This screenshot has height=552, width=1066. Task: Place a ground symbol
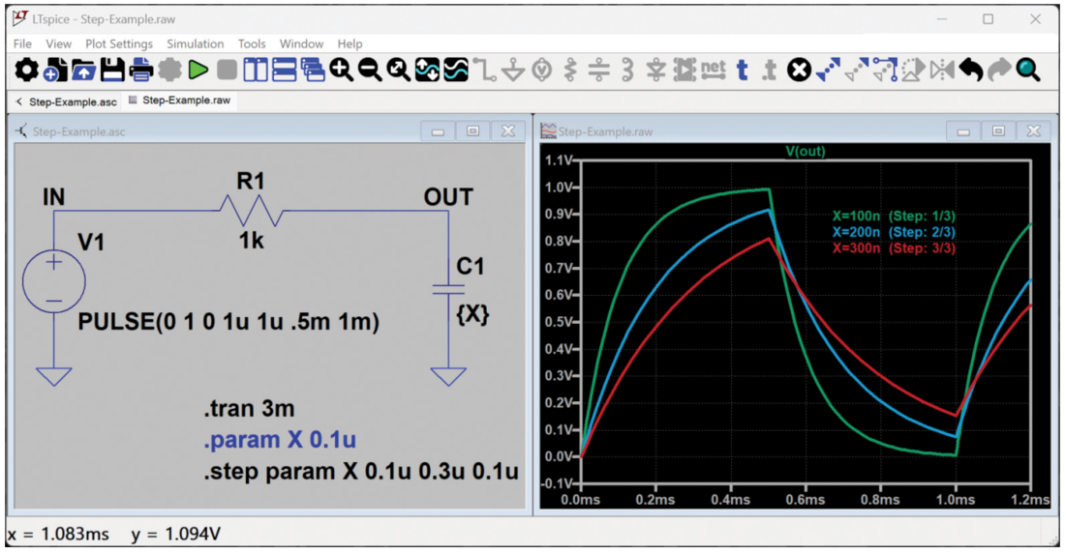click(514, 69)
